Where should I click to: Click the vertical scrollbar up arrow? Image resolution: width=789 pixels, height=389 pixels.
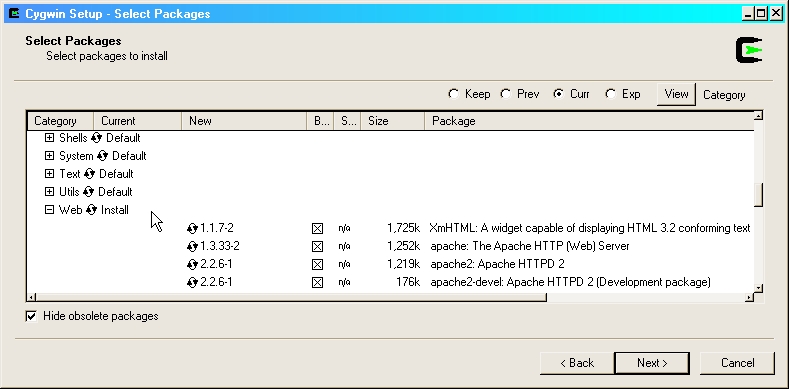(758, 116)
